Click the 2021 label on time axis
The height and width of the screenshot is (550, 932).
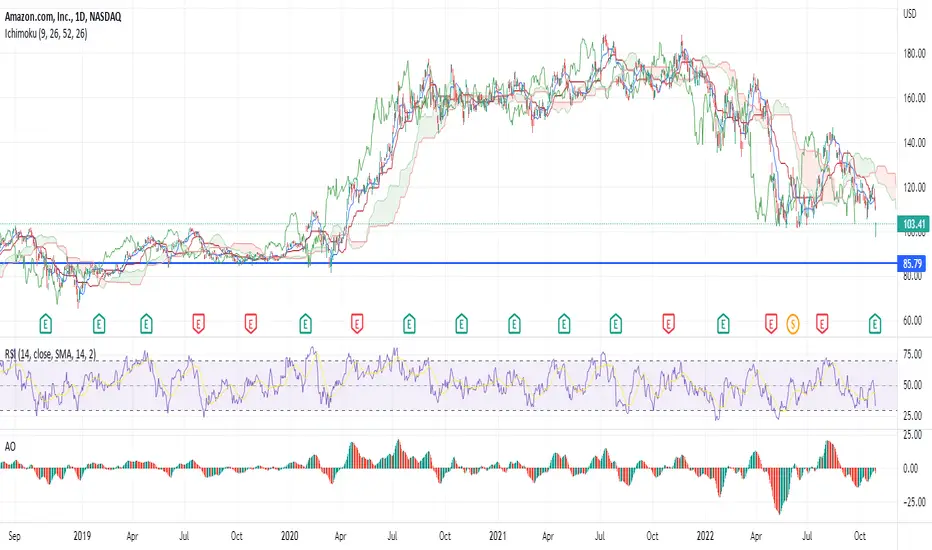(498, 536)
